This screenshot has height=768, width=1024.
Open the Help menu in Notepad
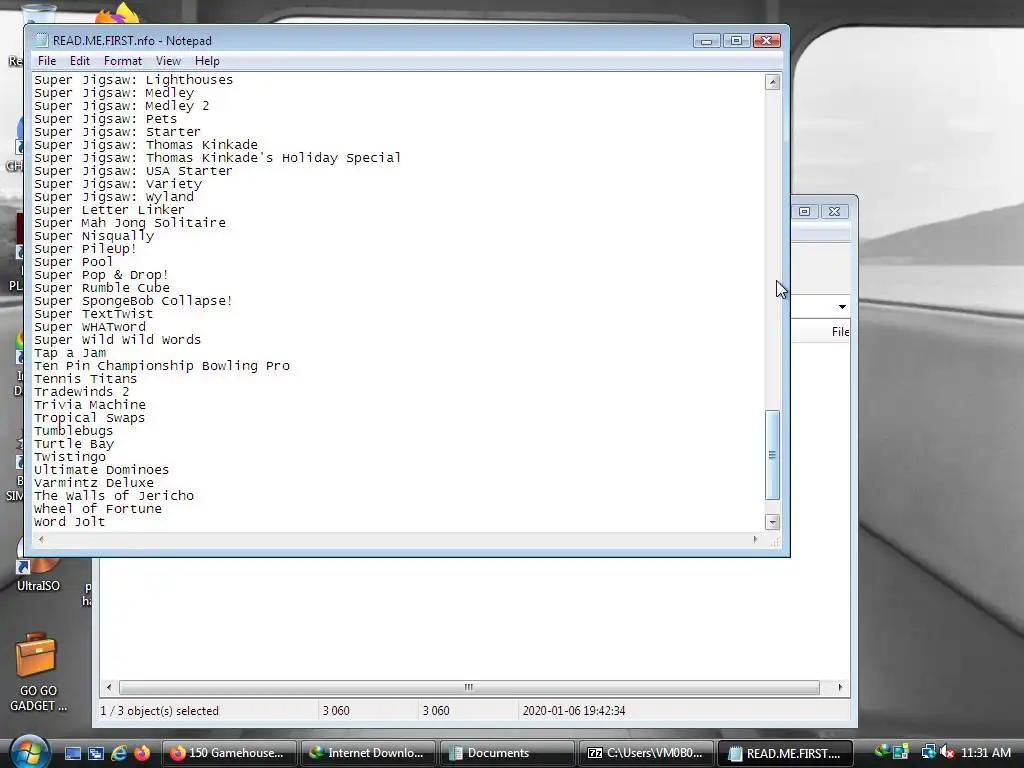pyautogui.click(x=207, y=61)
